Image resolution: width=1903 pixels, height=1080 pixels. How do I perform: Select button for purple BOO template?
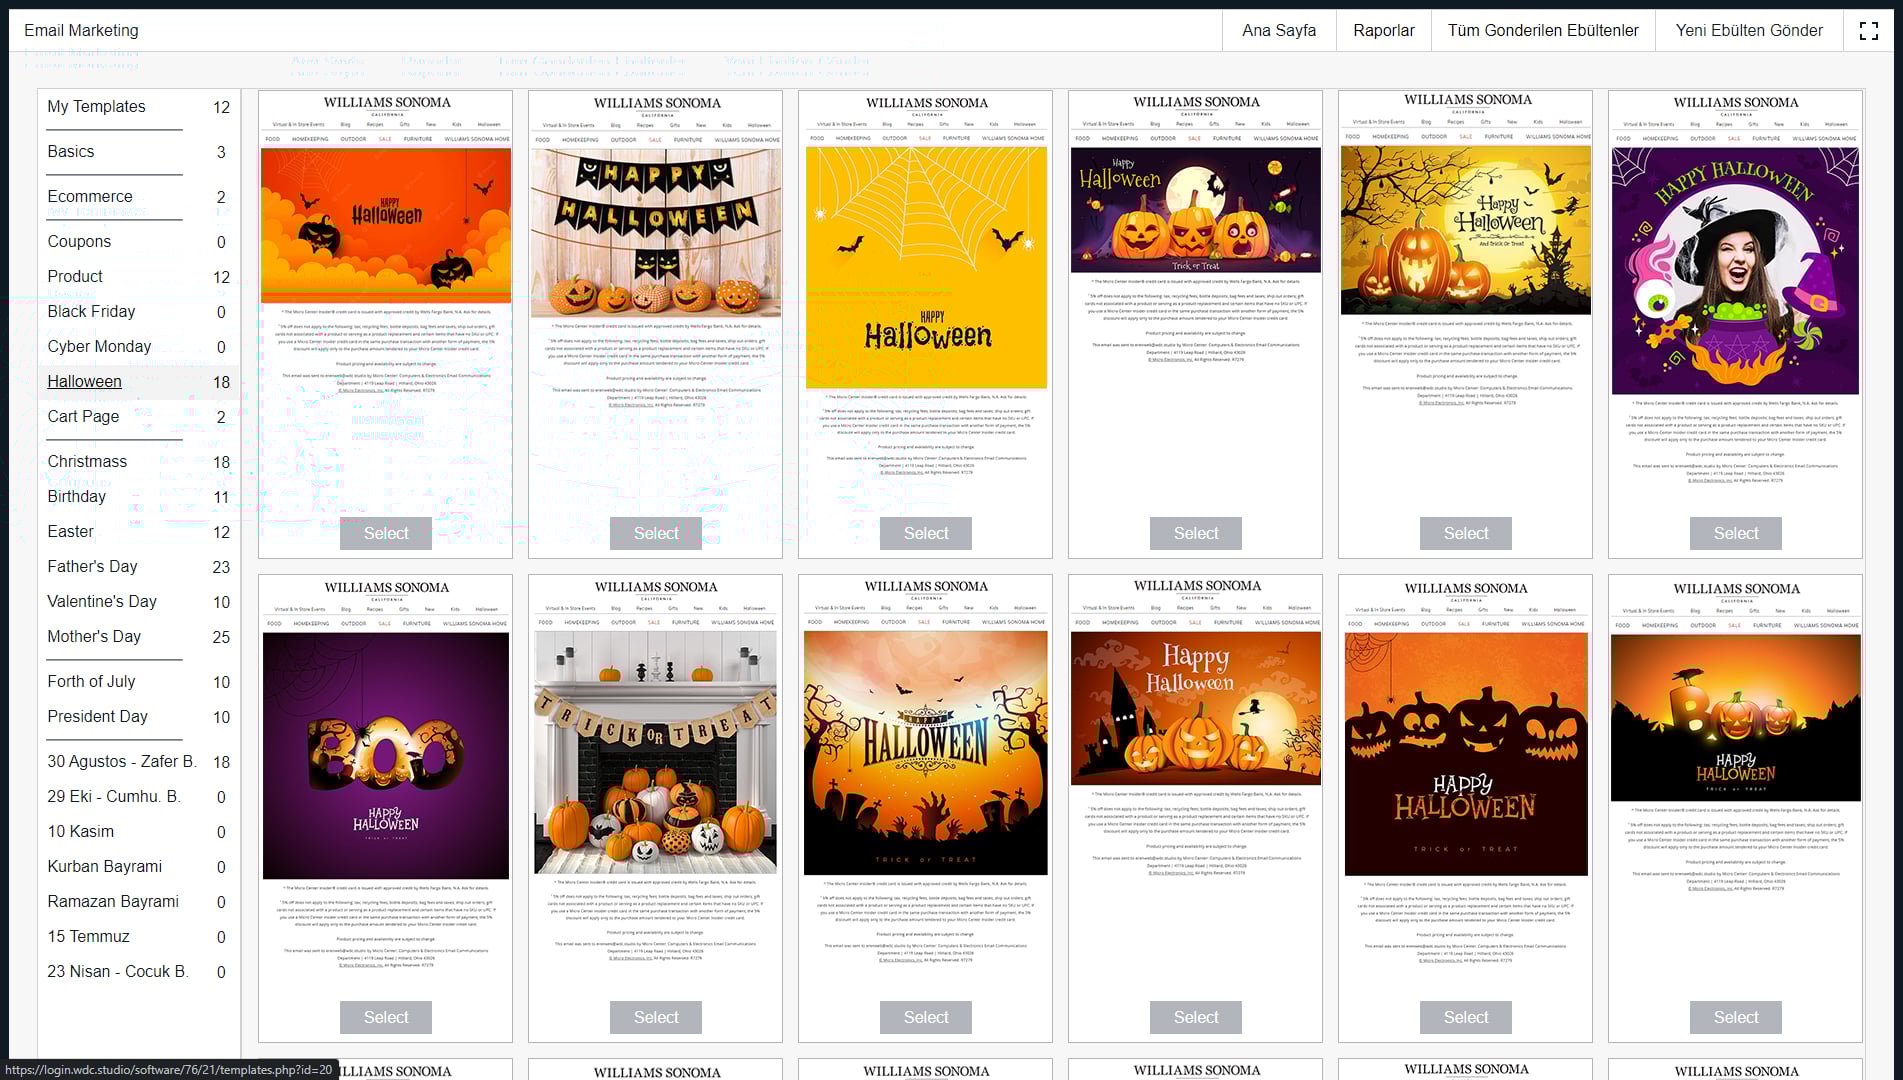click(x=386, y=1018)
